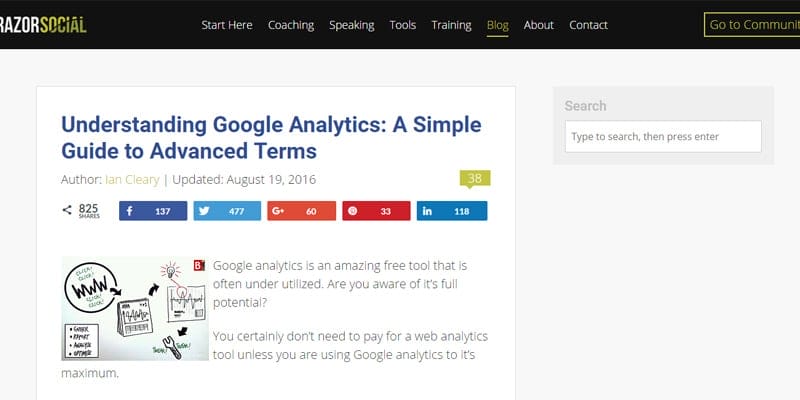Open the Training menu item
This screenshot has height=400, width=800.
point(451,25)
